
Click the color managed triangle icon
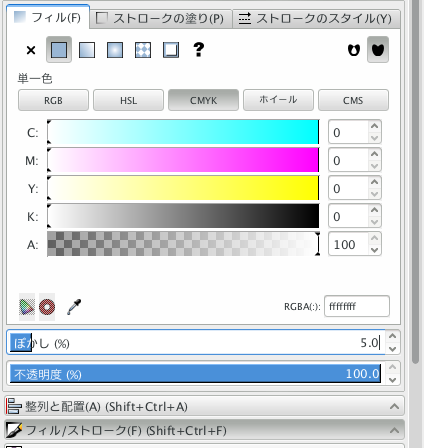[x=27, y=307]
